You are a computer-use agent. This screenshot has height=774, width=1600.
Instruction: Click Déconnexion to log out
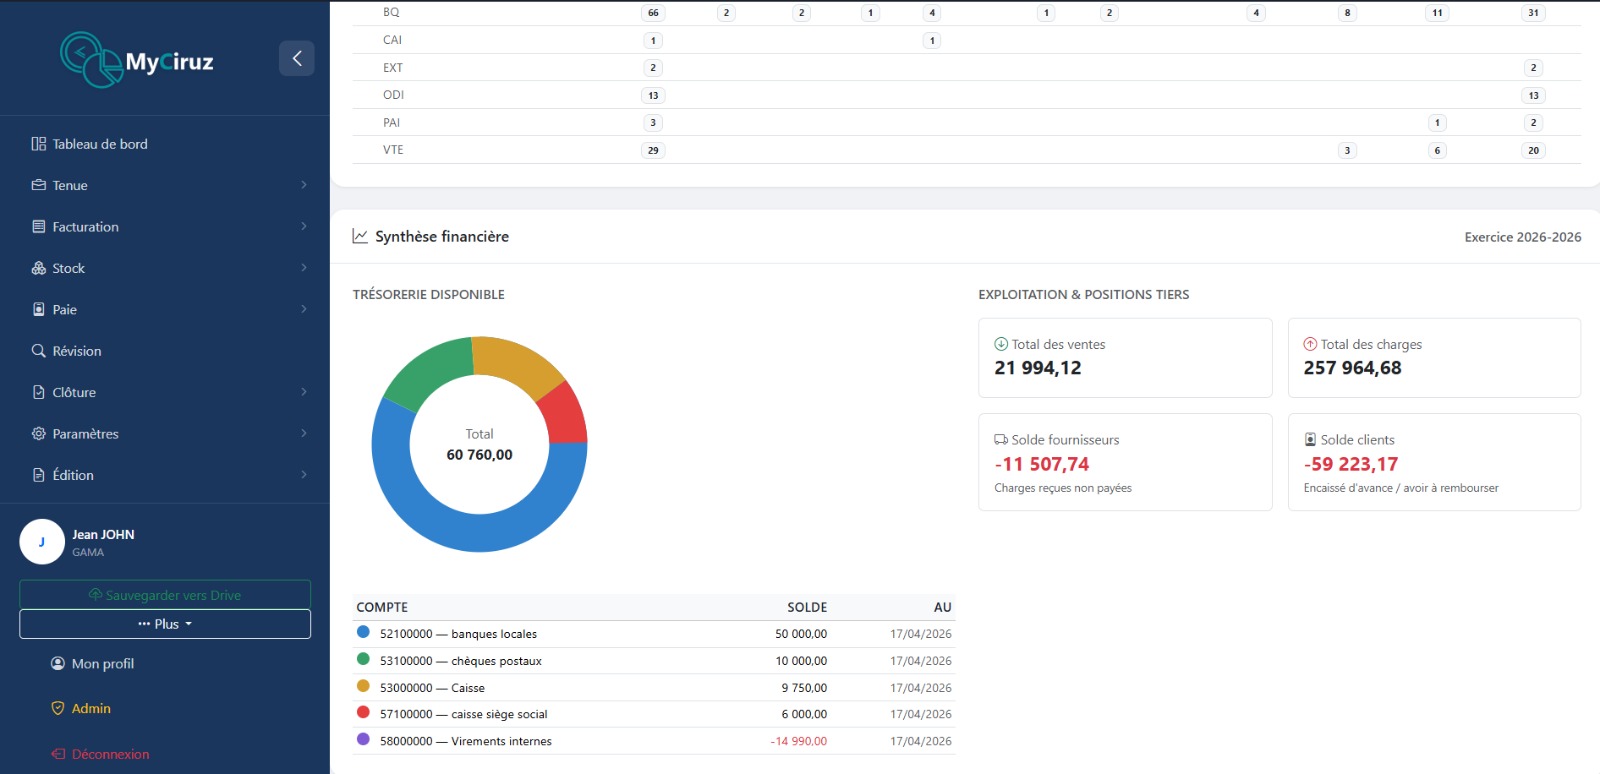(100, 754)
